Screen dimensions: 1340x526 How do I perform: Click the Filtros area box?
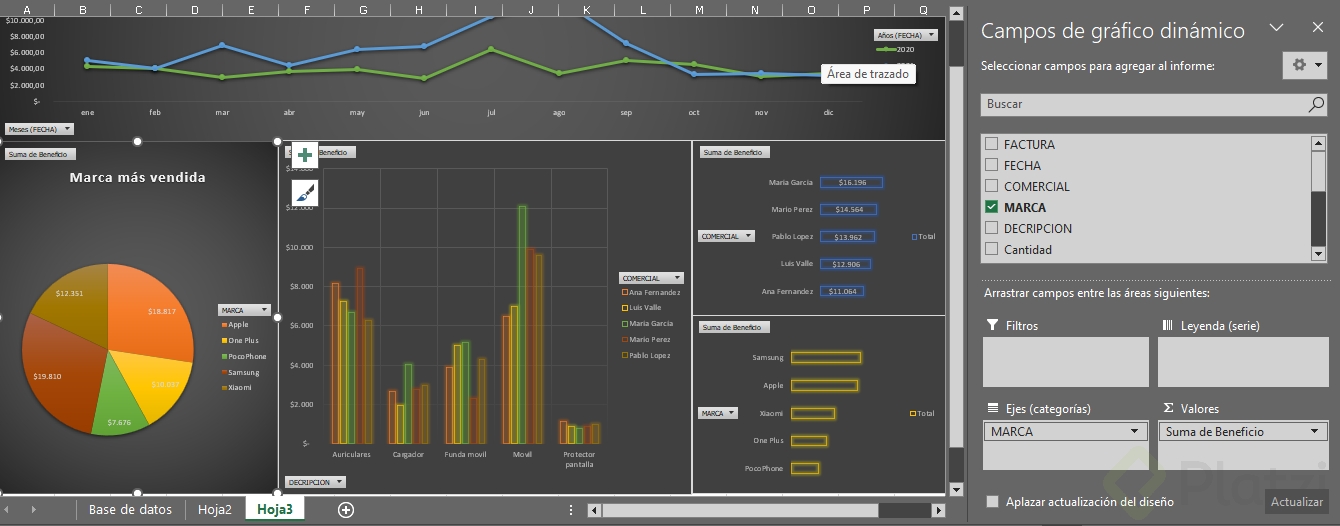(x=1066, y=362)
